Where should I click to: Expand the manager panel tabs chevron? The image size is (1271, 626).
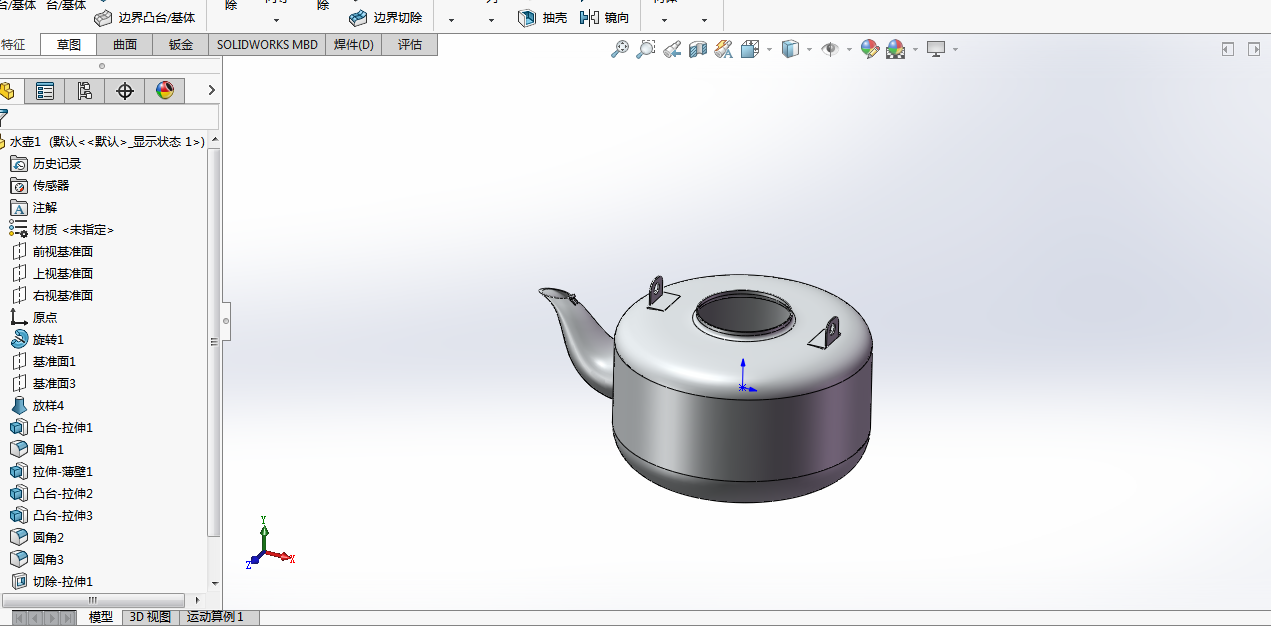click(211, 91)
